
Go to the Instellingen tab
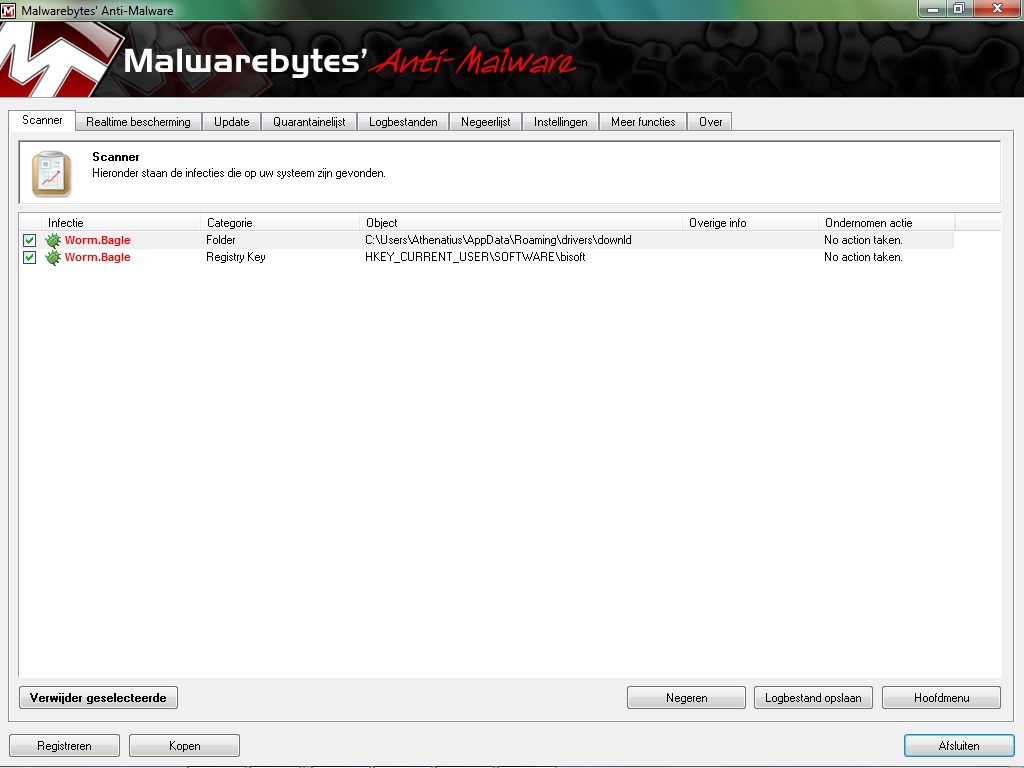point(560,121)
